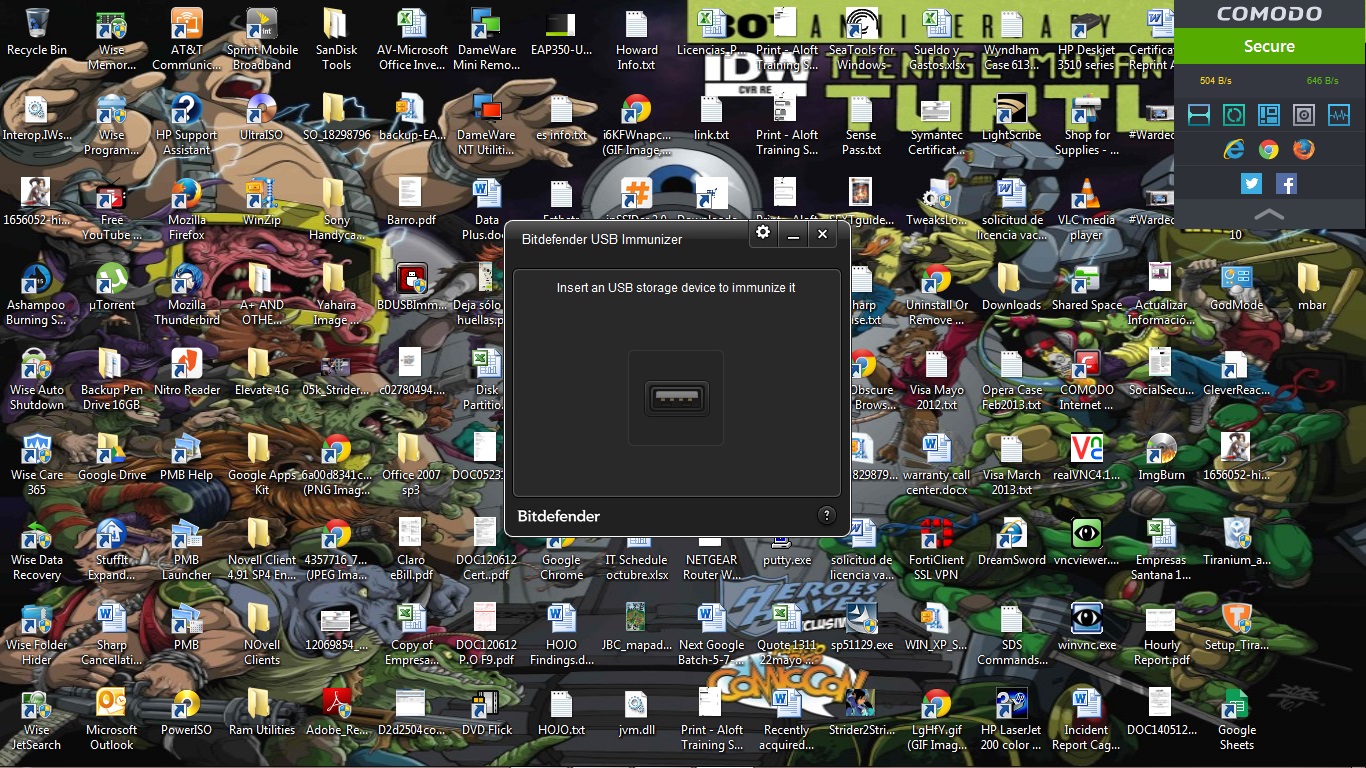Select the Ram Utilities folder
1366x768 pixels.
pyautogui.click(x=262, y=712)
